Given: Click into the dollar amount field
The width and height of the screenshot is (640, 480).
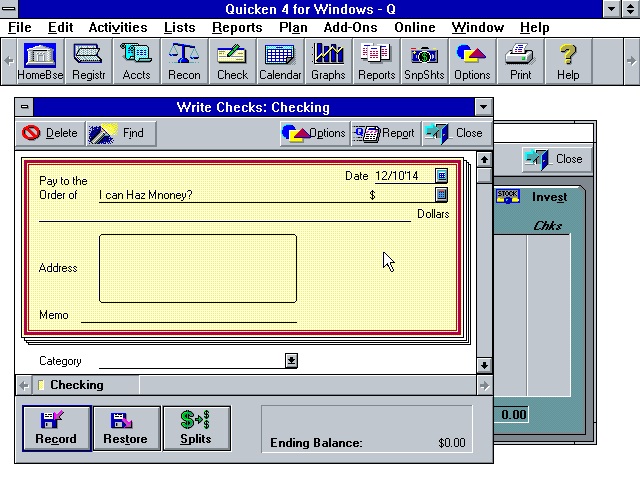Looking at the screenshot, I should [405, 195].
